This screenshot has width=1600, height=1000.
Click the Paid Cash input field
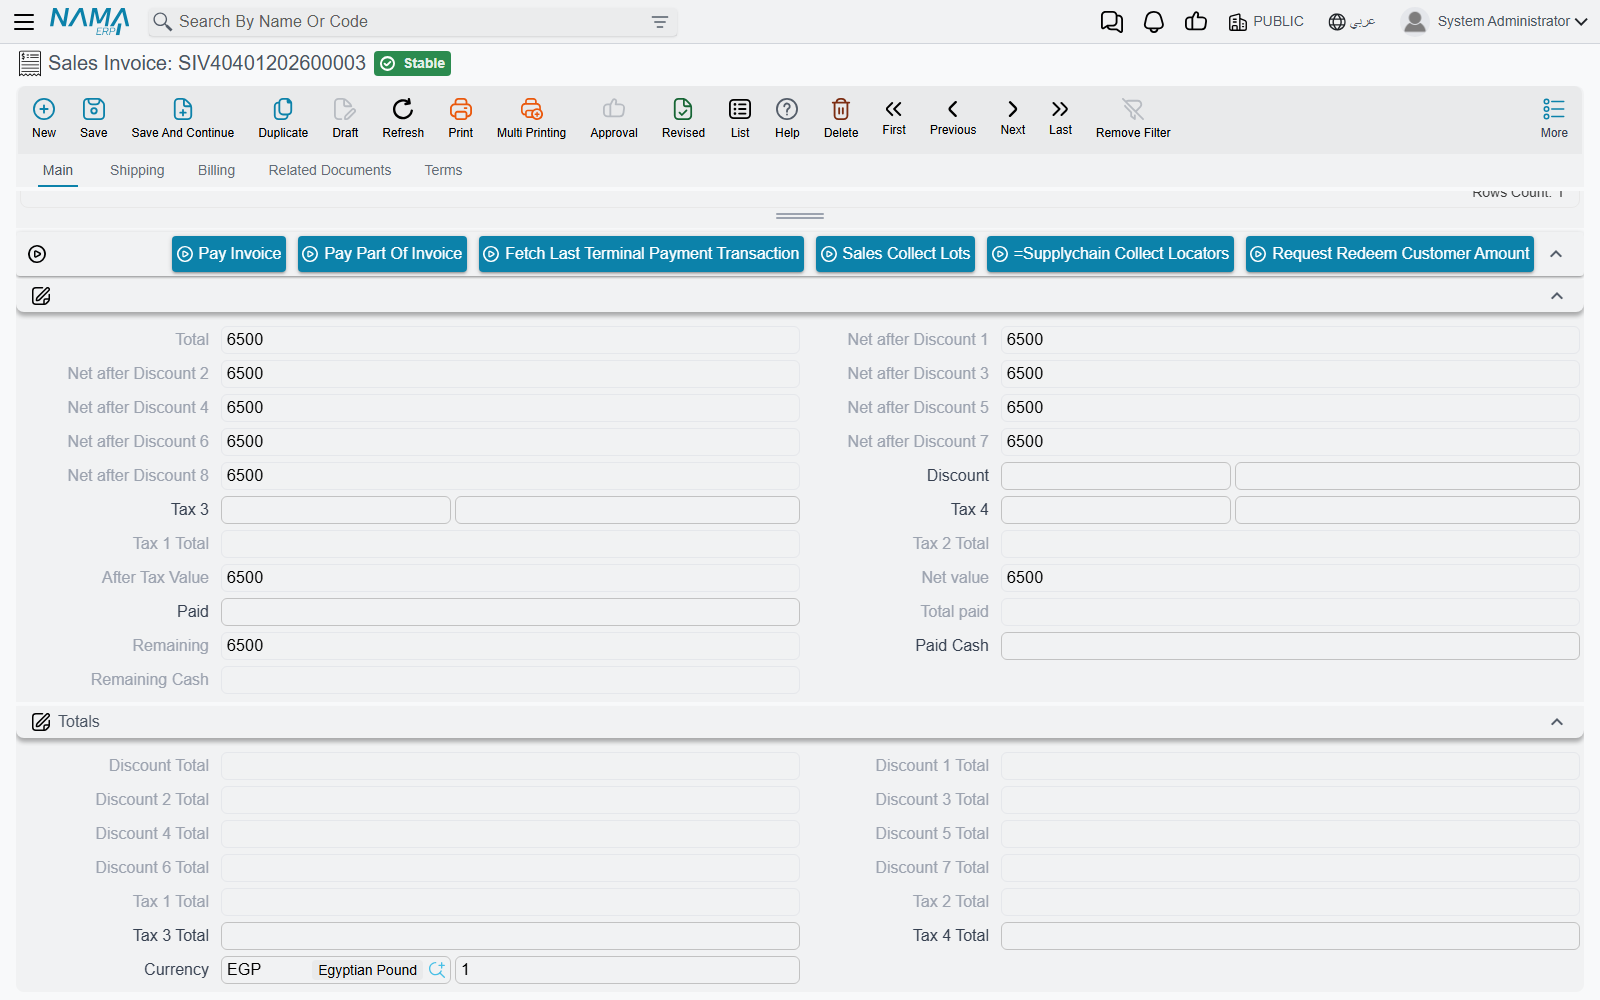coord(1290,646)
